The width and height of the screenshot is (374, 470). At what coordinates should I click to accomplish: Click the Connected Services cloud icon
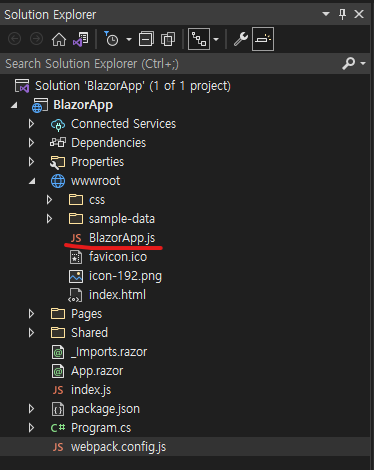pos(58,124)
